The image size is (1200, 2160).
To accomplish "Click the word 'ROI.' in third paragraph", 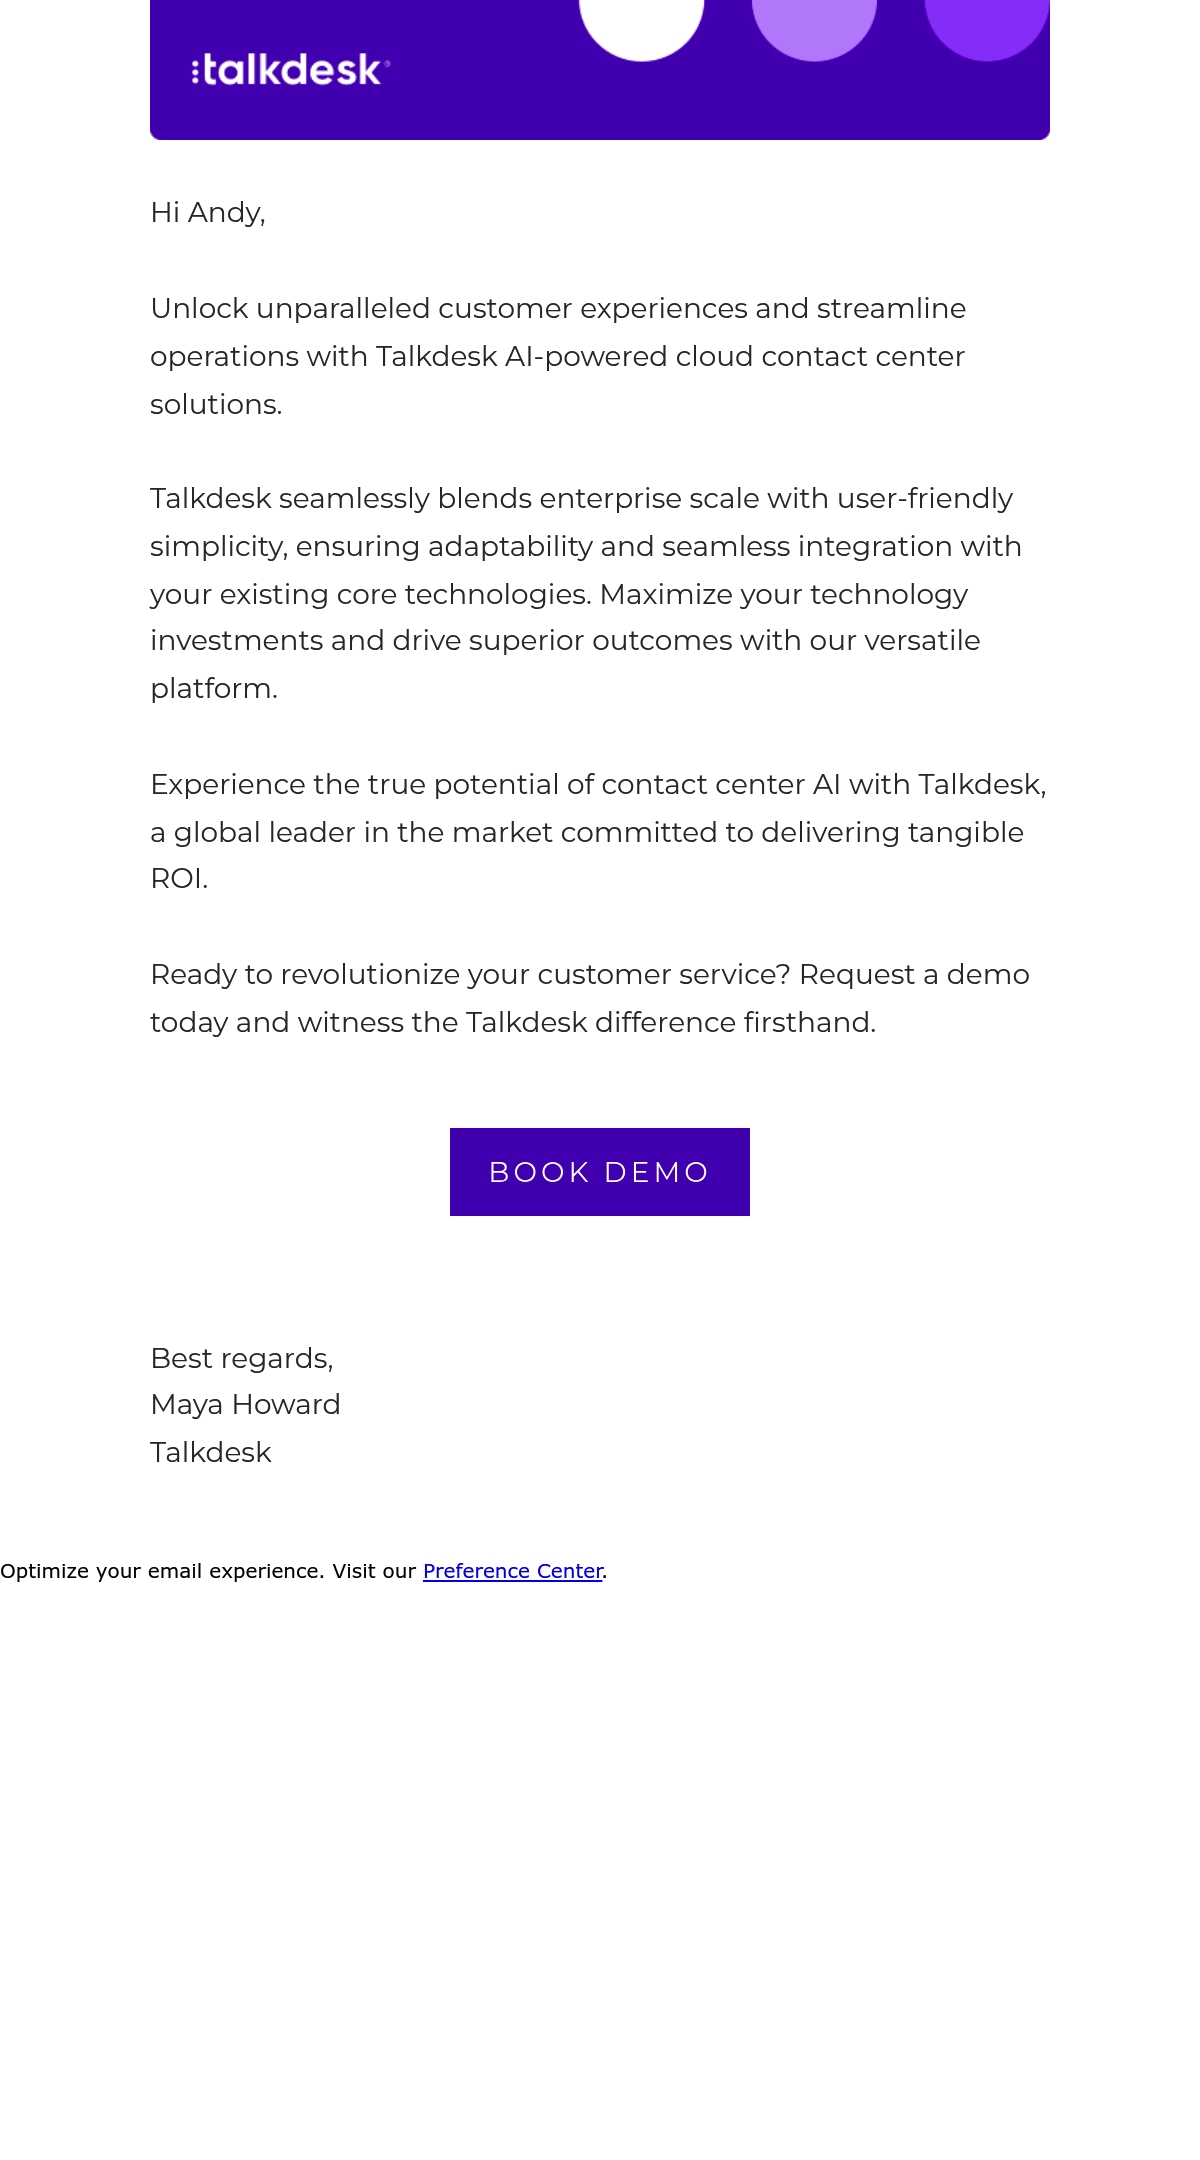I will pos(179,879).
